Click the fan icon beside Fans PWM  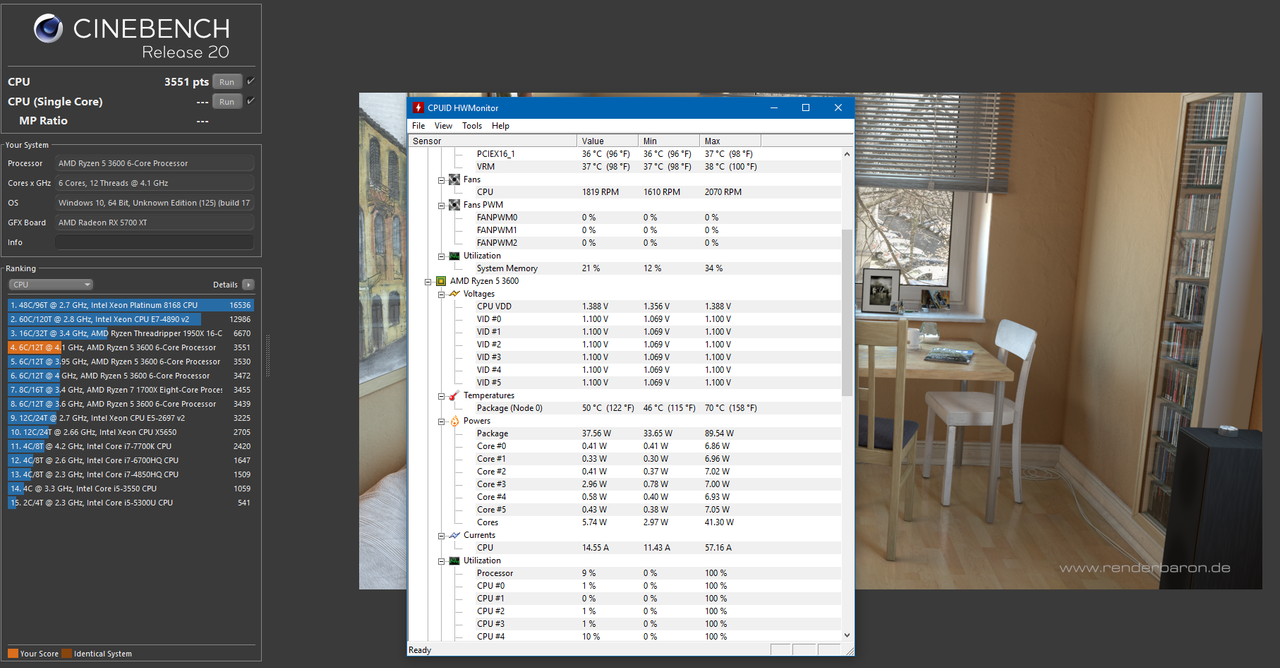tap(454, 205)
